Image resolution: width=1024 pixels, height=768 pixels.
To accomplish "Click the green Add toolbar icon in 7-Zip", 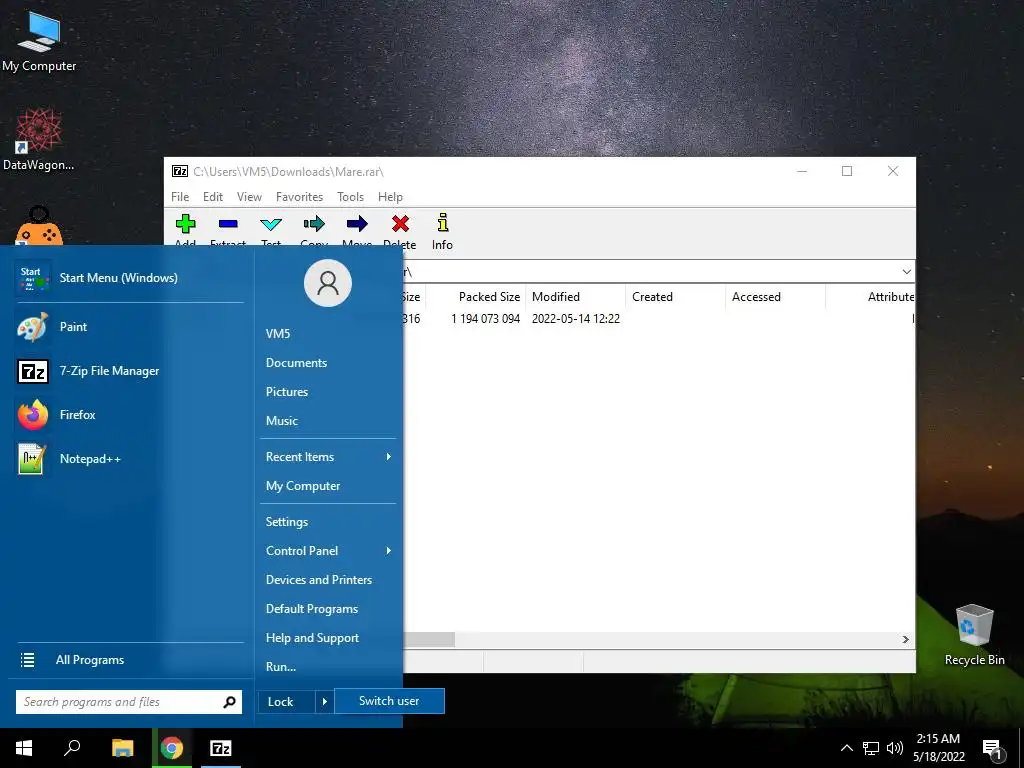I will (x=185, y=224).
